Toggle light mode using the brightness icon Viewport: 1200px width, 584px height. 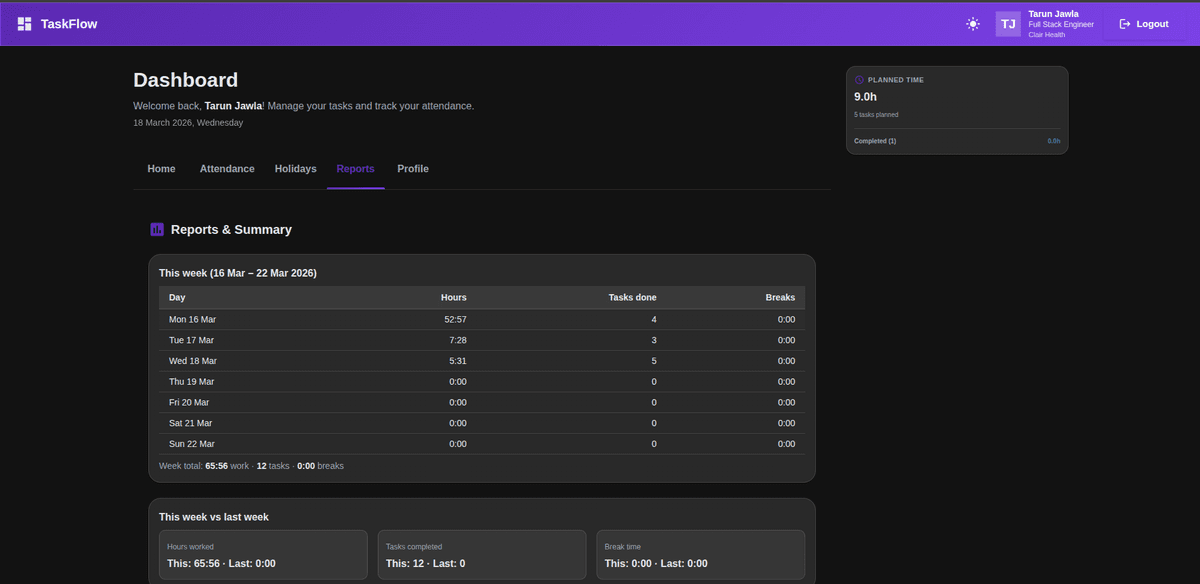[x=972, y=23]
